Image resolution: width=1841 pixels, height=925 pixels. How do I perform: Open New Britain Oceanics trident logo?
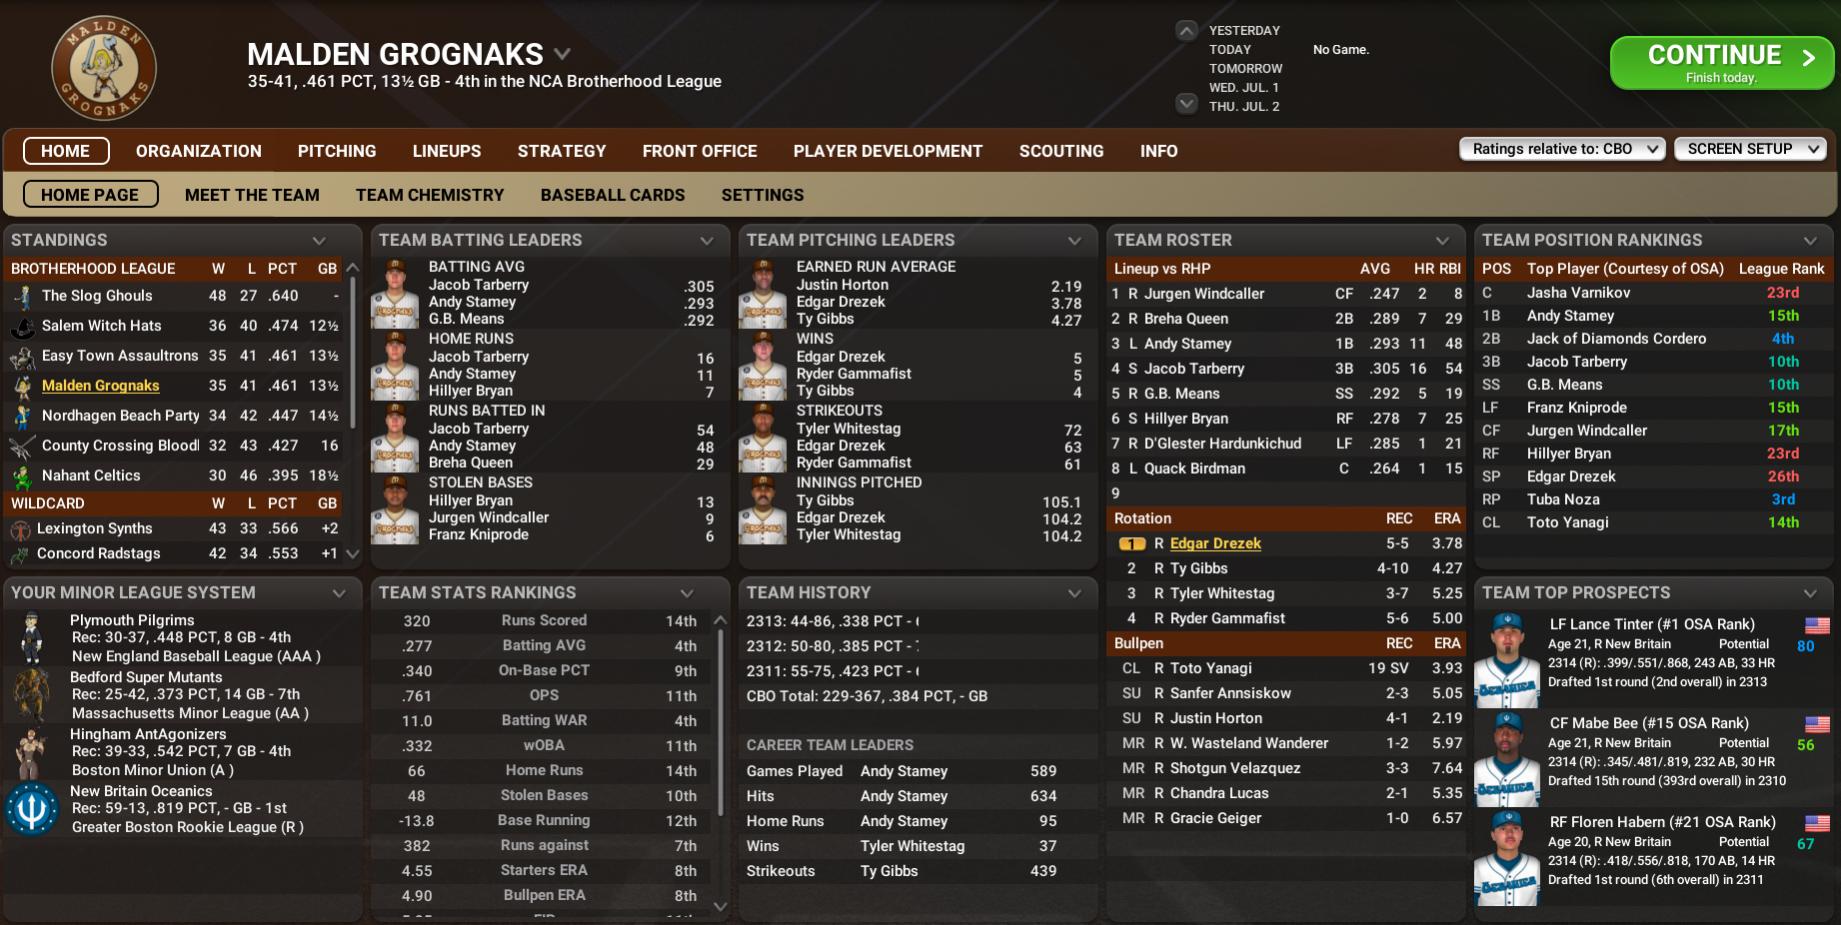pyautogui.click(x=31, y=809)
